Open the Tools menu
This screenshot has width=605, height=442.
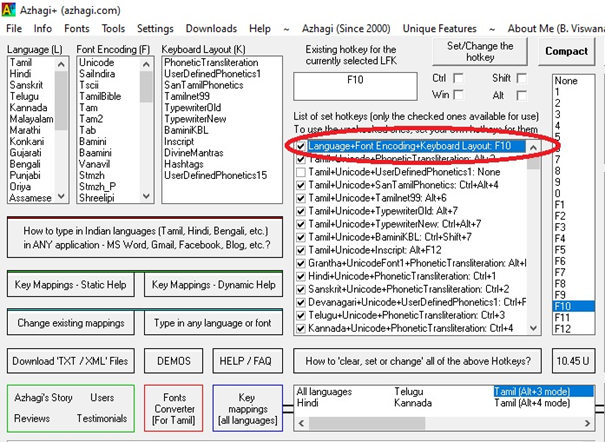coord(113,29)
